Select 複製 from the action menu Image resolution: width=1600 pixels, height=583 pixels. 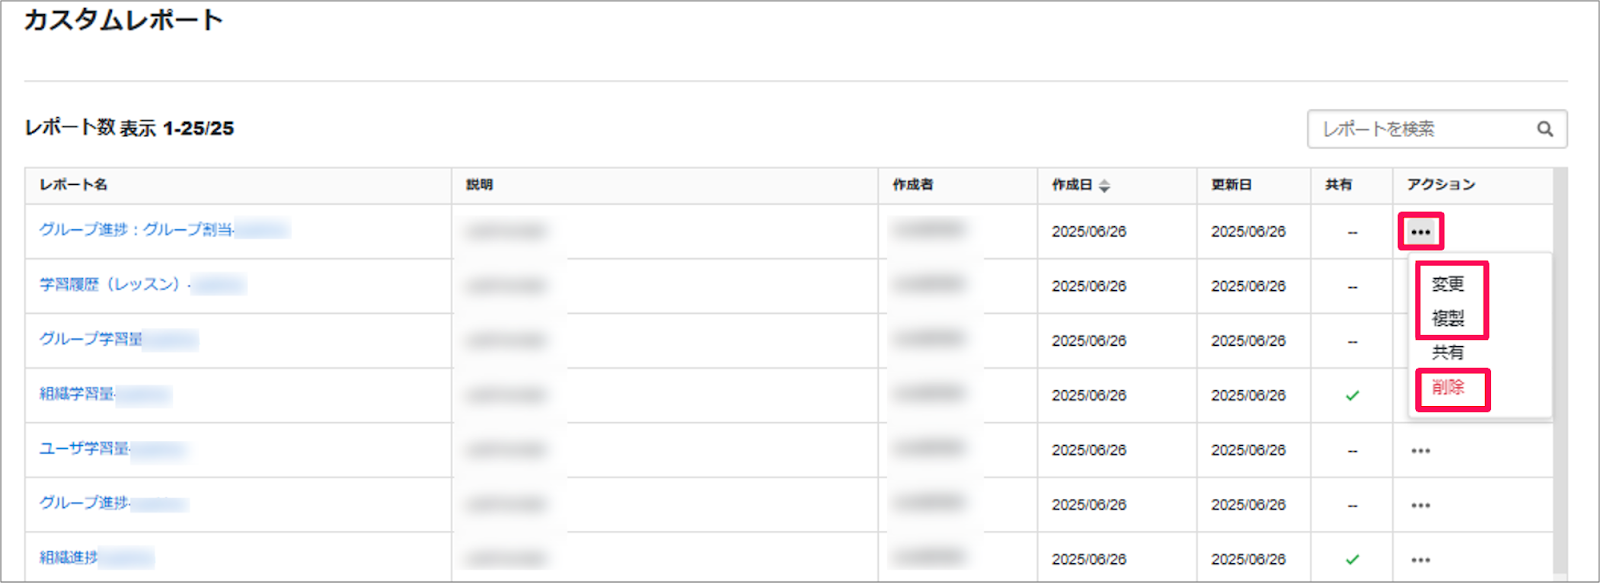click(1447, 318)
